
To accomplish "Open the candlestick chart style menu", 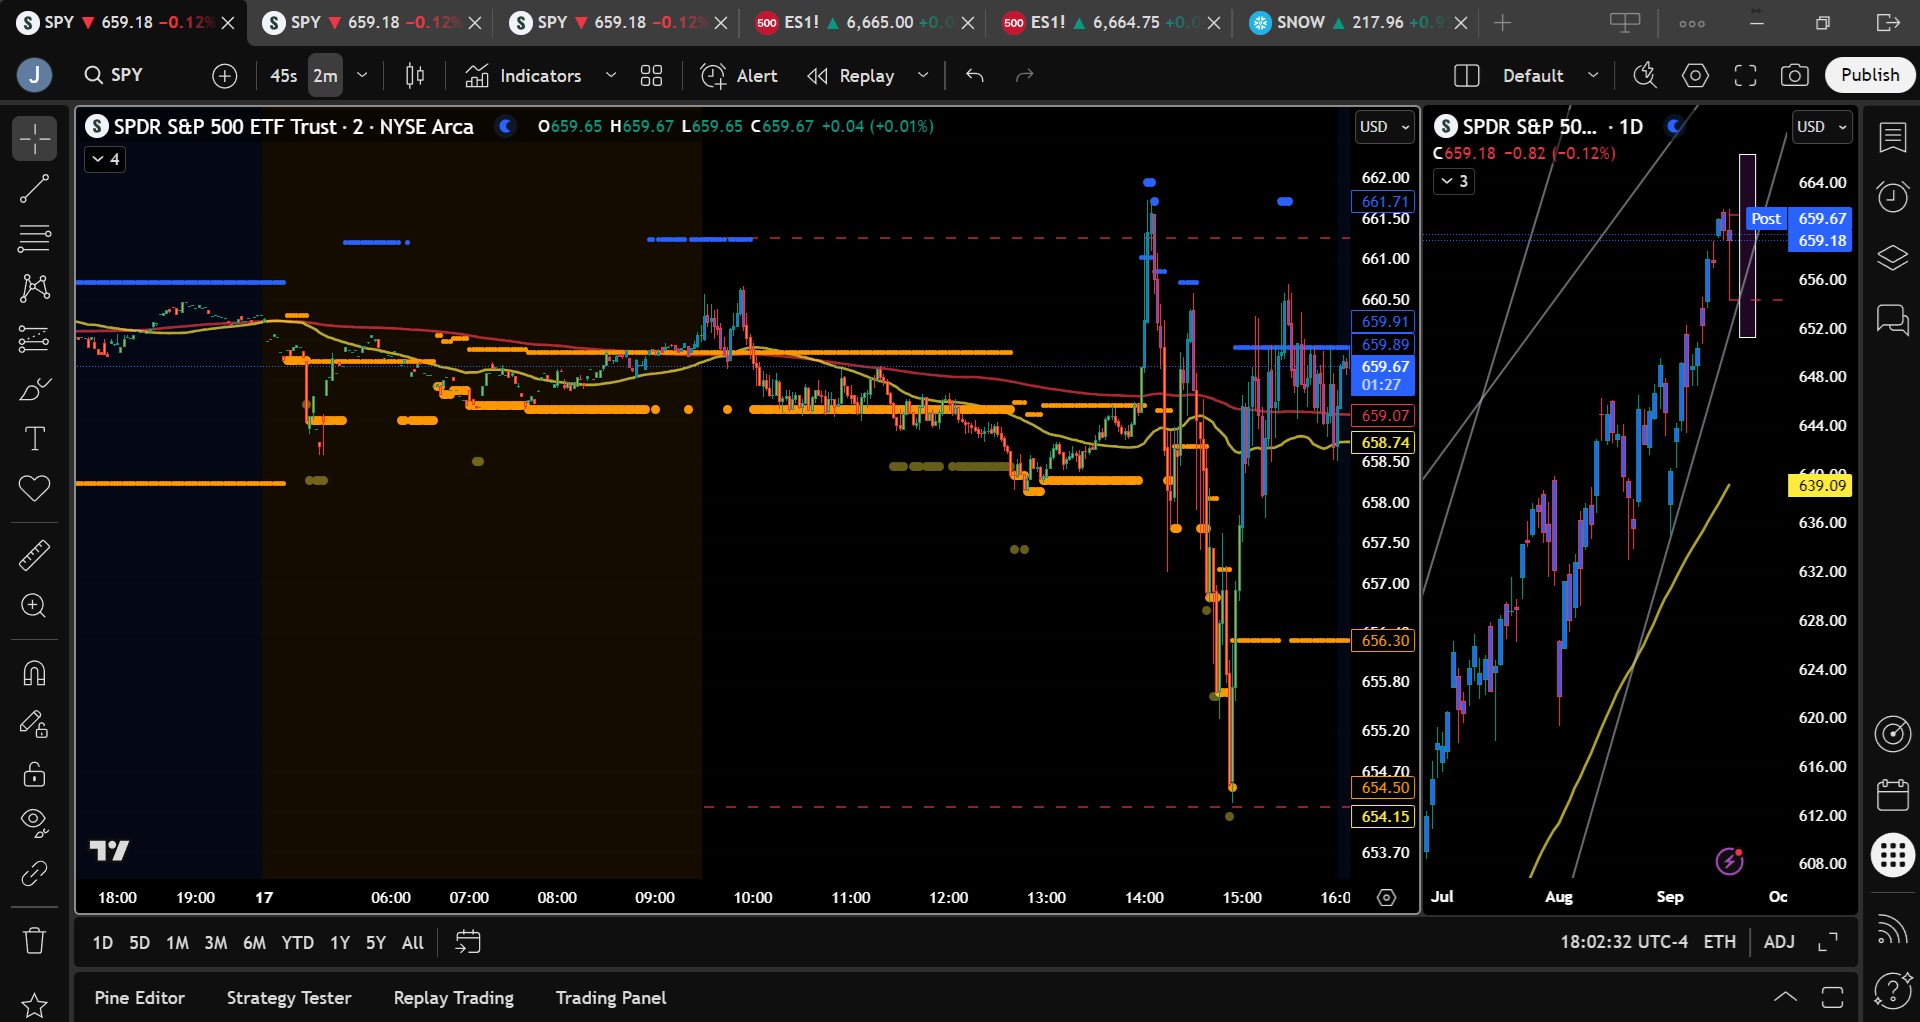I will click(x=415, y=76).
